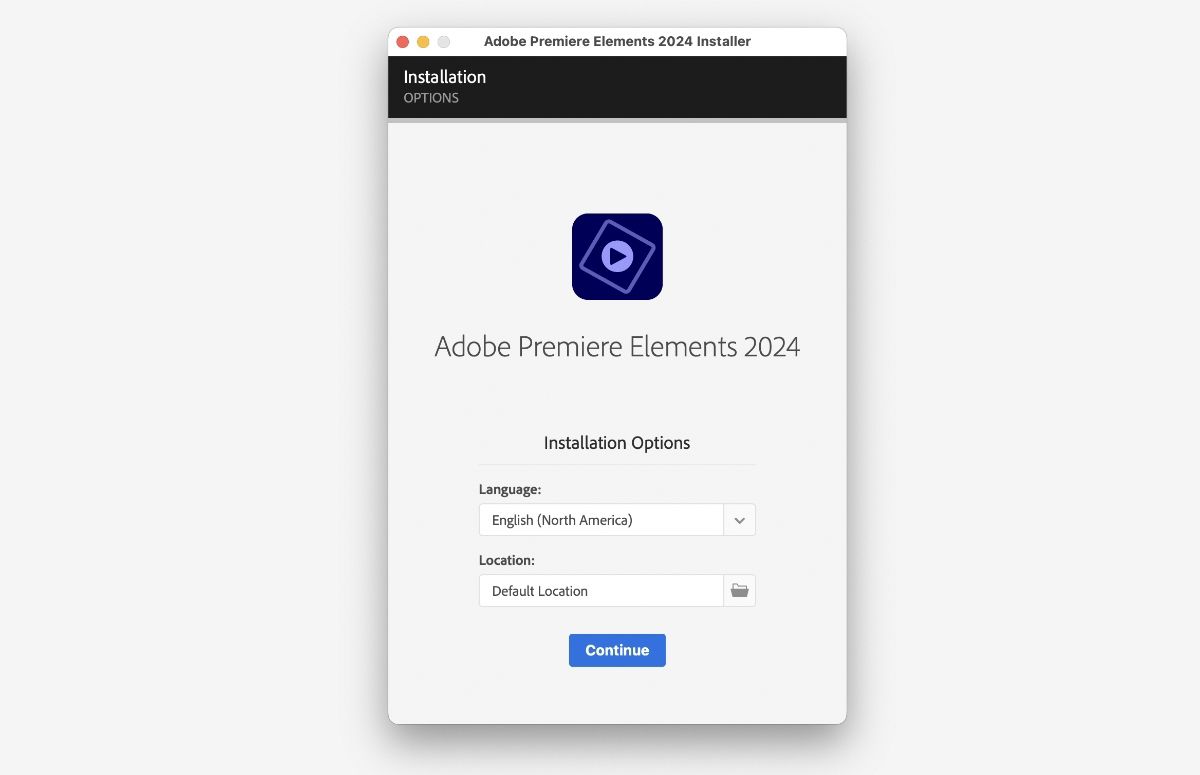This screenshot has height=775, width=1200.
Task: Click the Installation Options section heading
Action: click(x=616, y=443)
